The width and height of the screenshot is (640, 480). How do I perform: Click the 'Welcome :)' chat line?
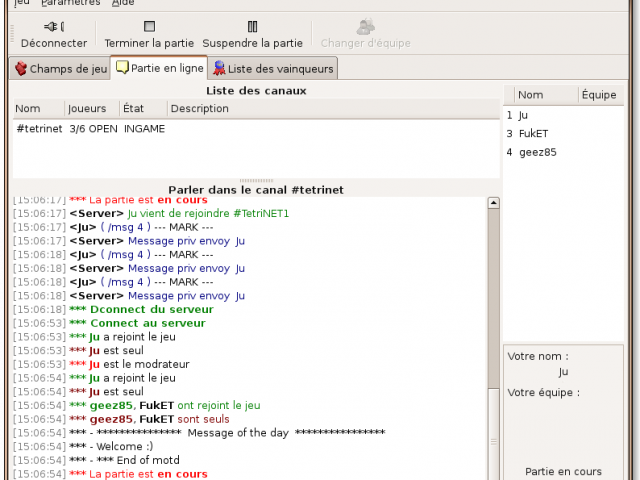click(83, 447)
